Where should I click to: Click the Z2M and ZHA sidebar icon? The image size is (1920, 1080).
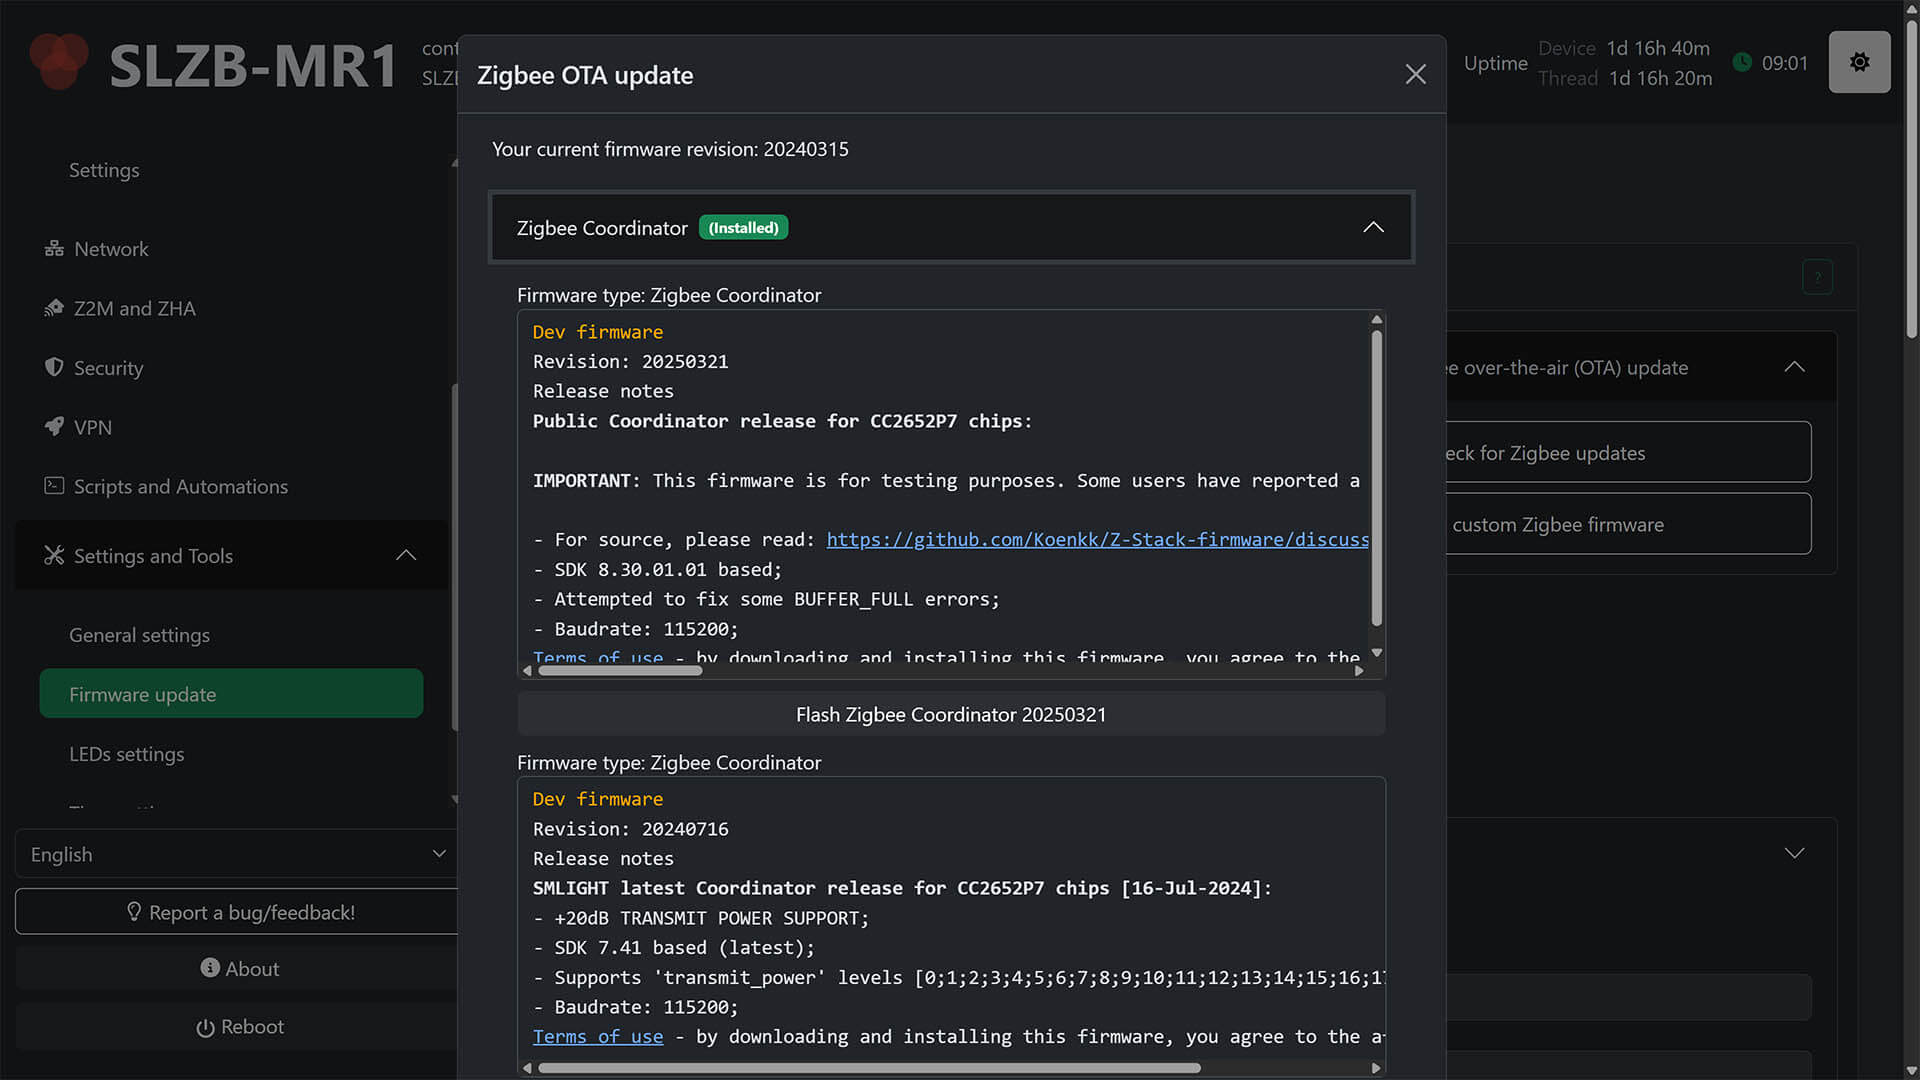coord(54,308)
